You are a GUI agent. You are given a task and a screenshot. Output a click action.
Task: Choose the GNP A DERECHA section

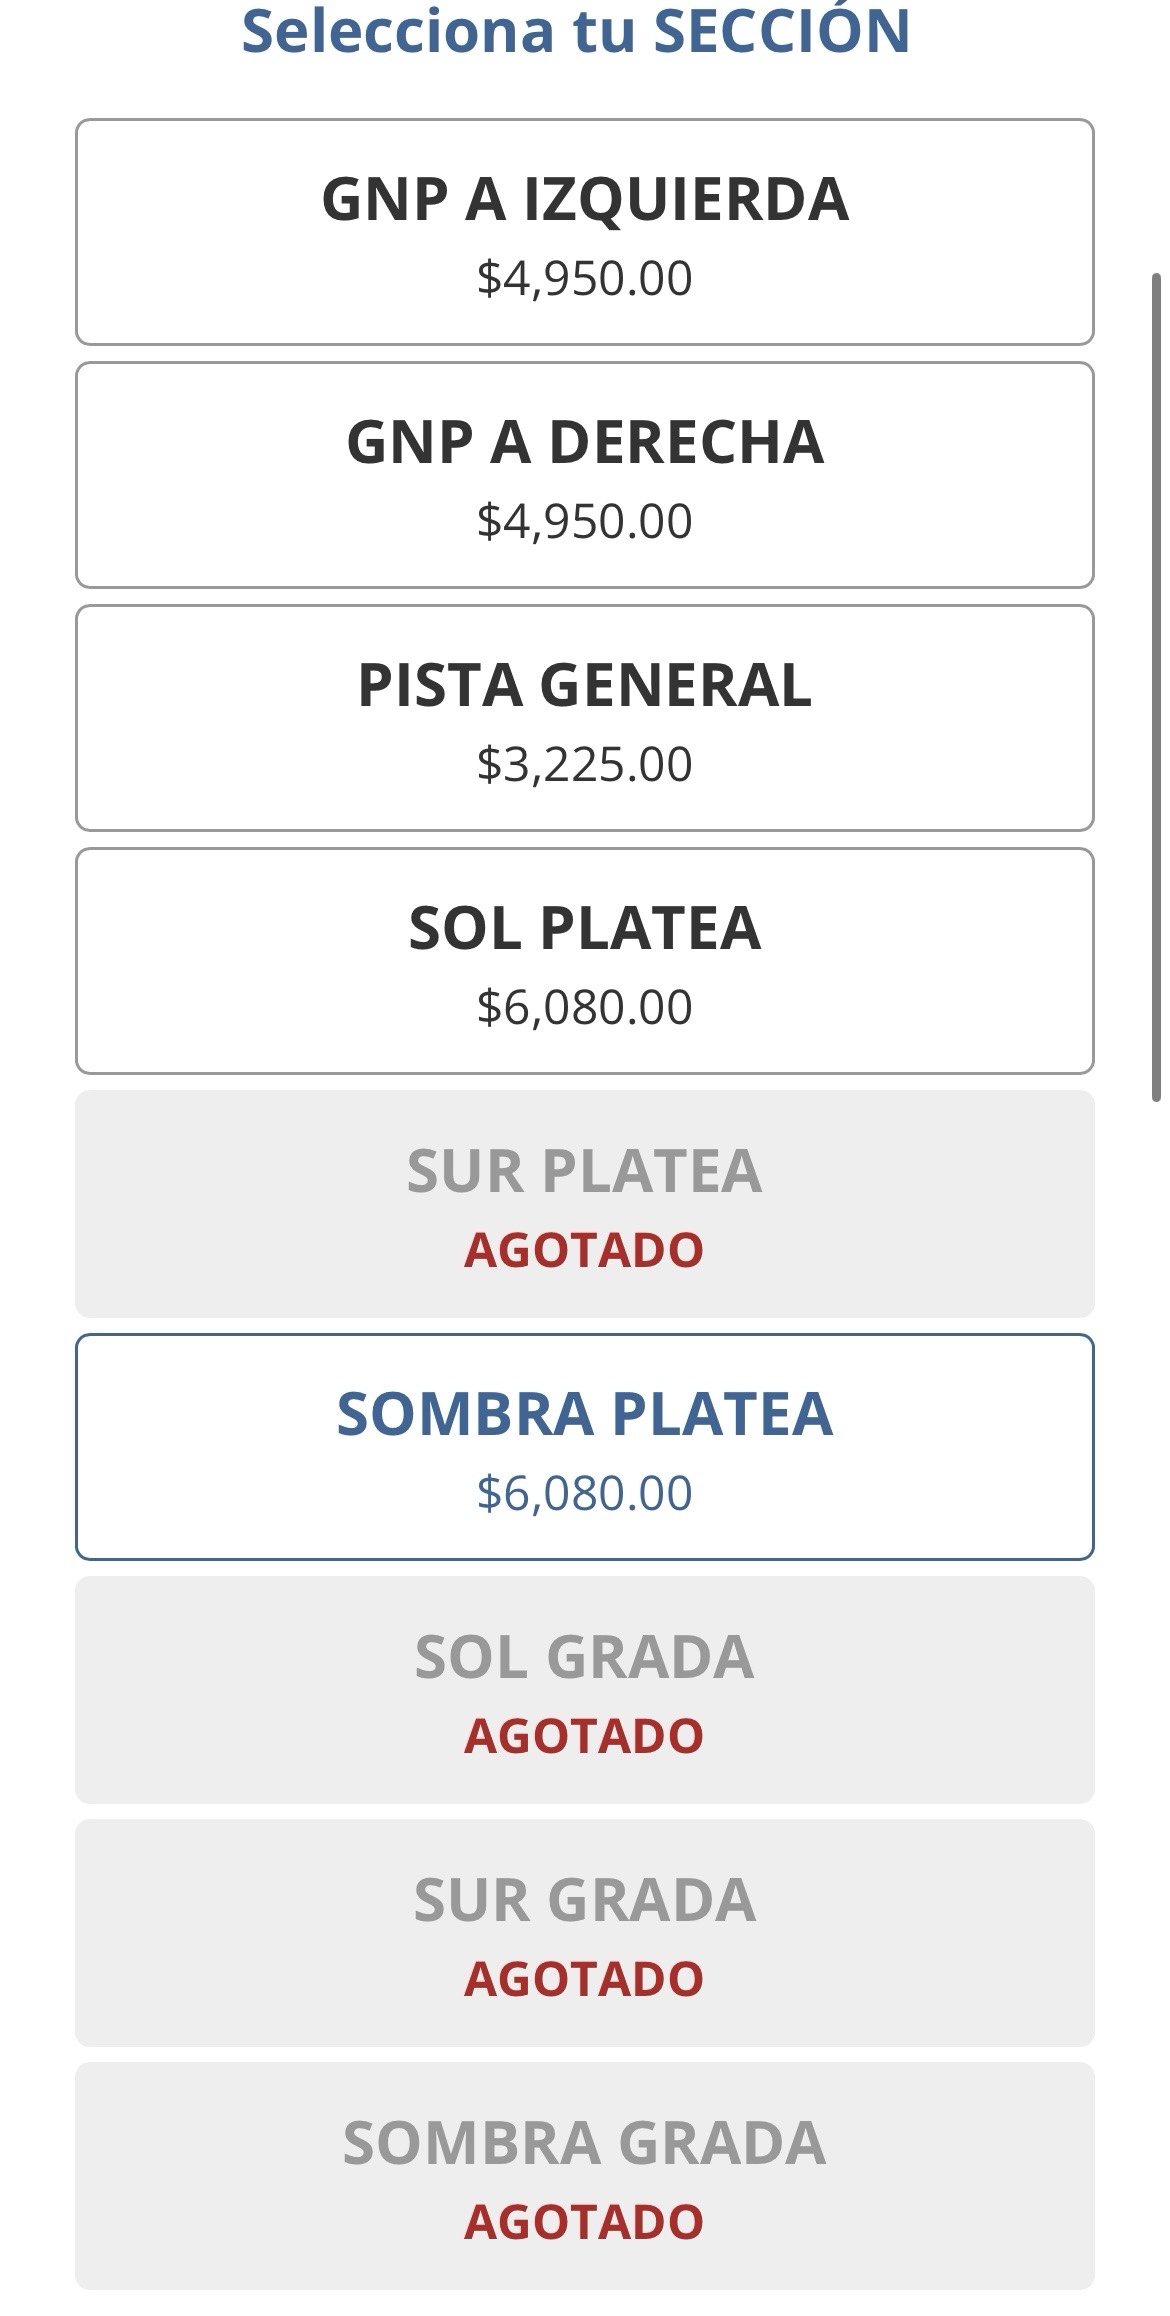click(584, 443)
